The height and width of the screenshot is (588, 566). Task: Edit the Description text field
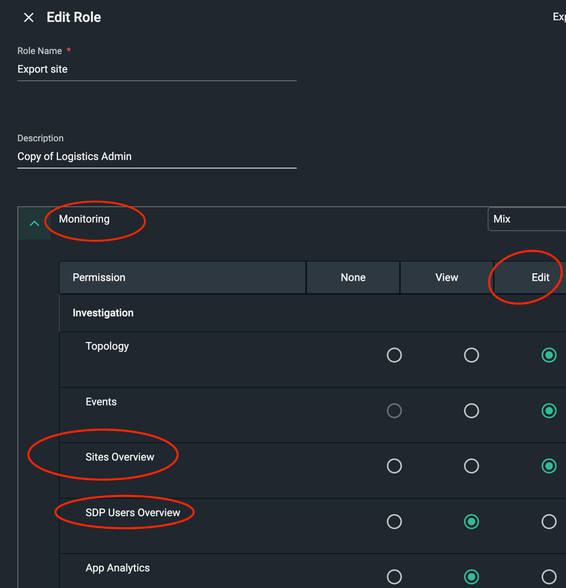pos(157,156)
